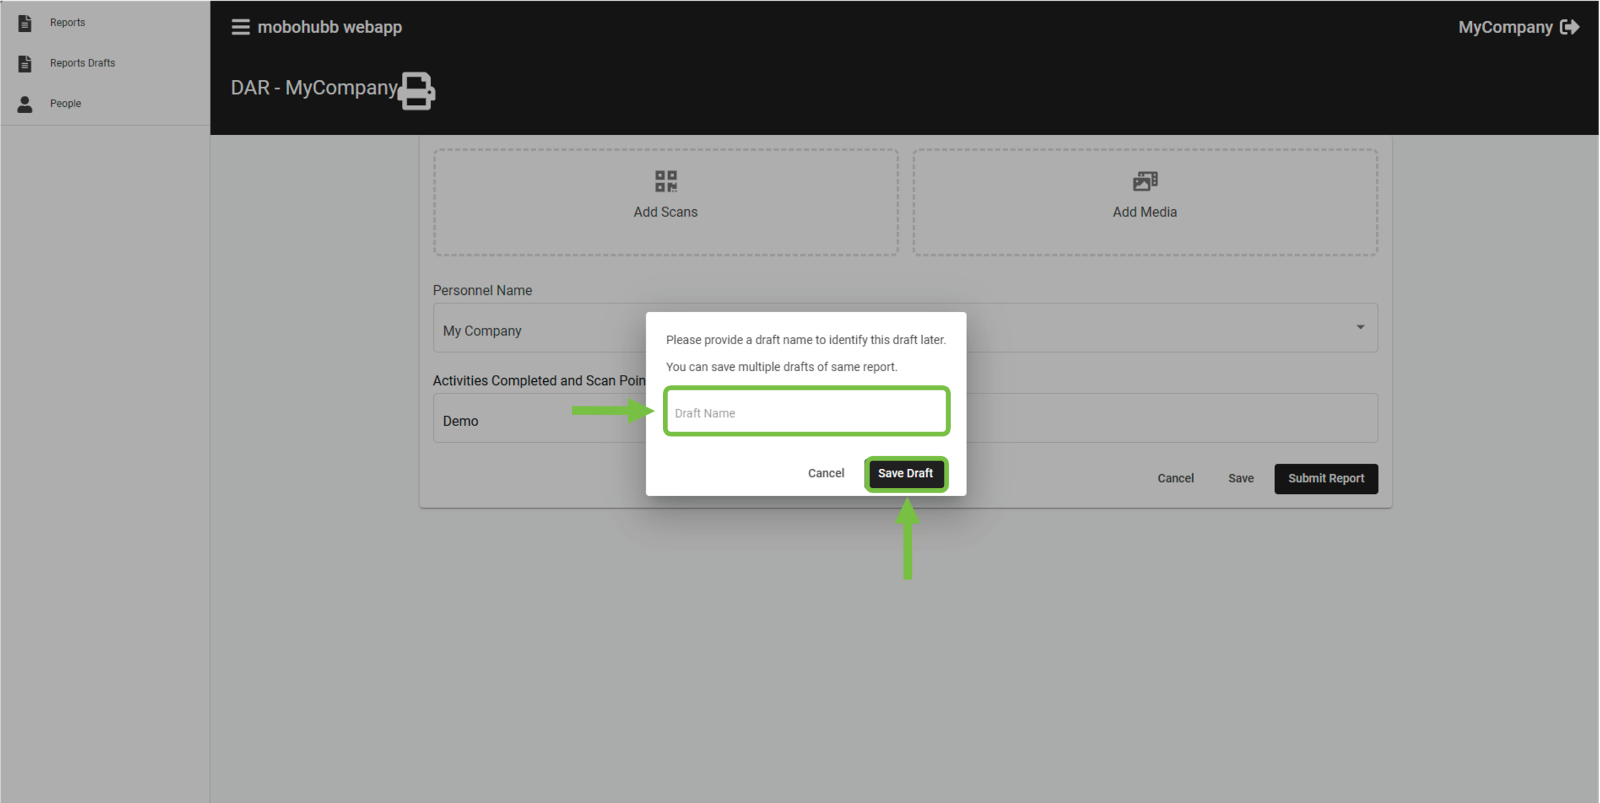The height and width of the screenshot is (803, 1600).
Task: Click the People person icon in sidebar
Action: (x=25, y=104)
